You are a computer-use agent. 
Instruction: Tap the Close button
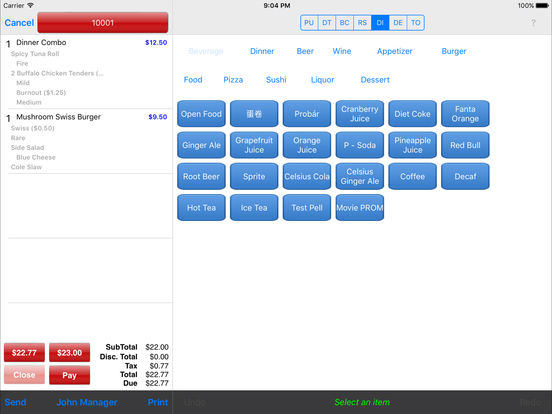point(24,375)
